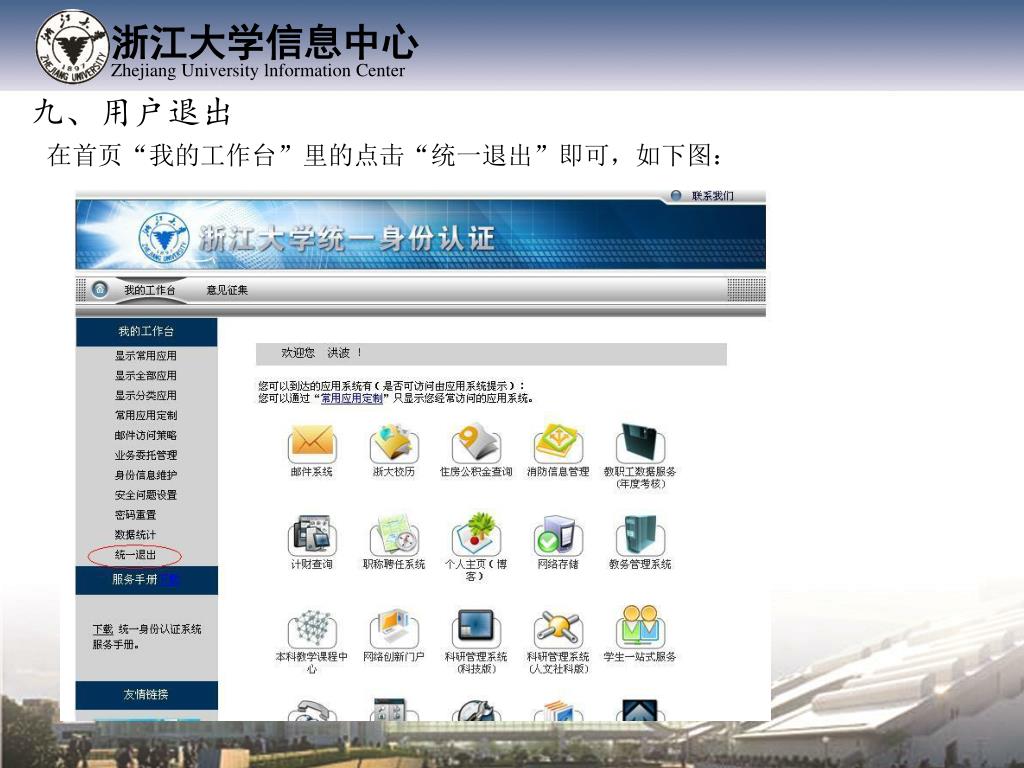
Task: Open the 浙大校历 calendar icon
Action: point(394,442)
